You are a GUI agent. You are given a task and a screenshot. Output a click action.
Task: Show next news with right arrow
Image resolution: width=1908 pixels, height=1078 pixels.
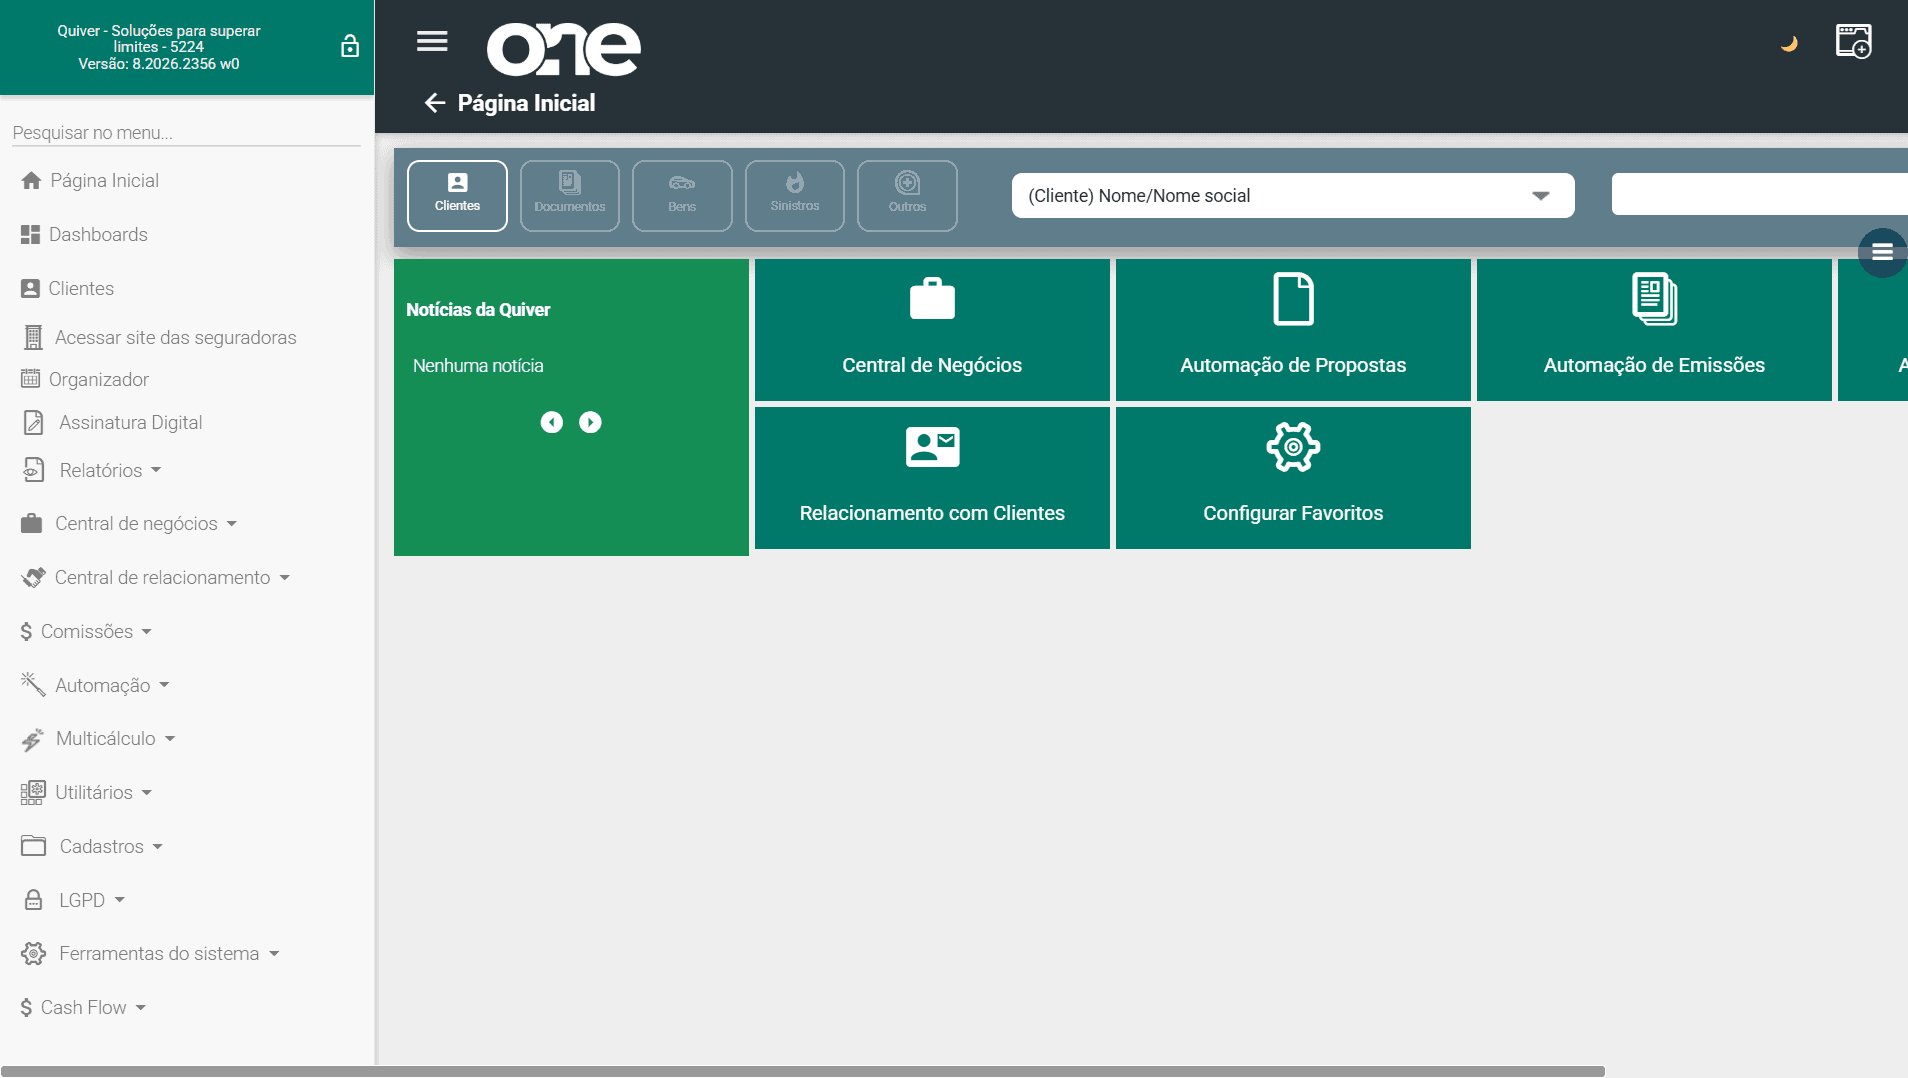[x=590, y=422]
